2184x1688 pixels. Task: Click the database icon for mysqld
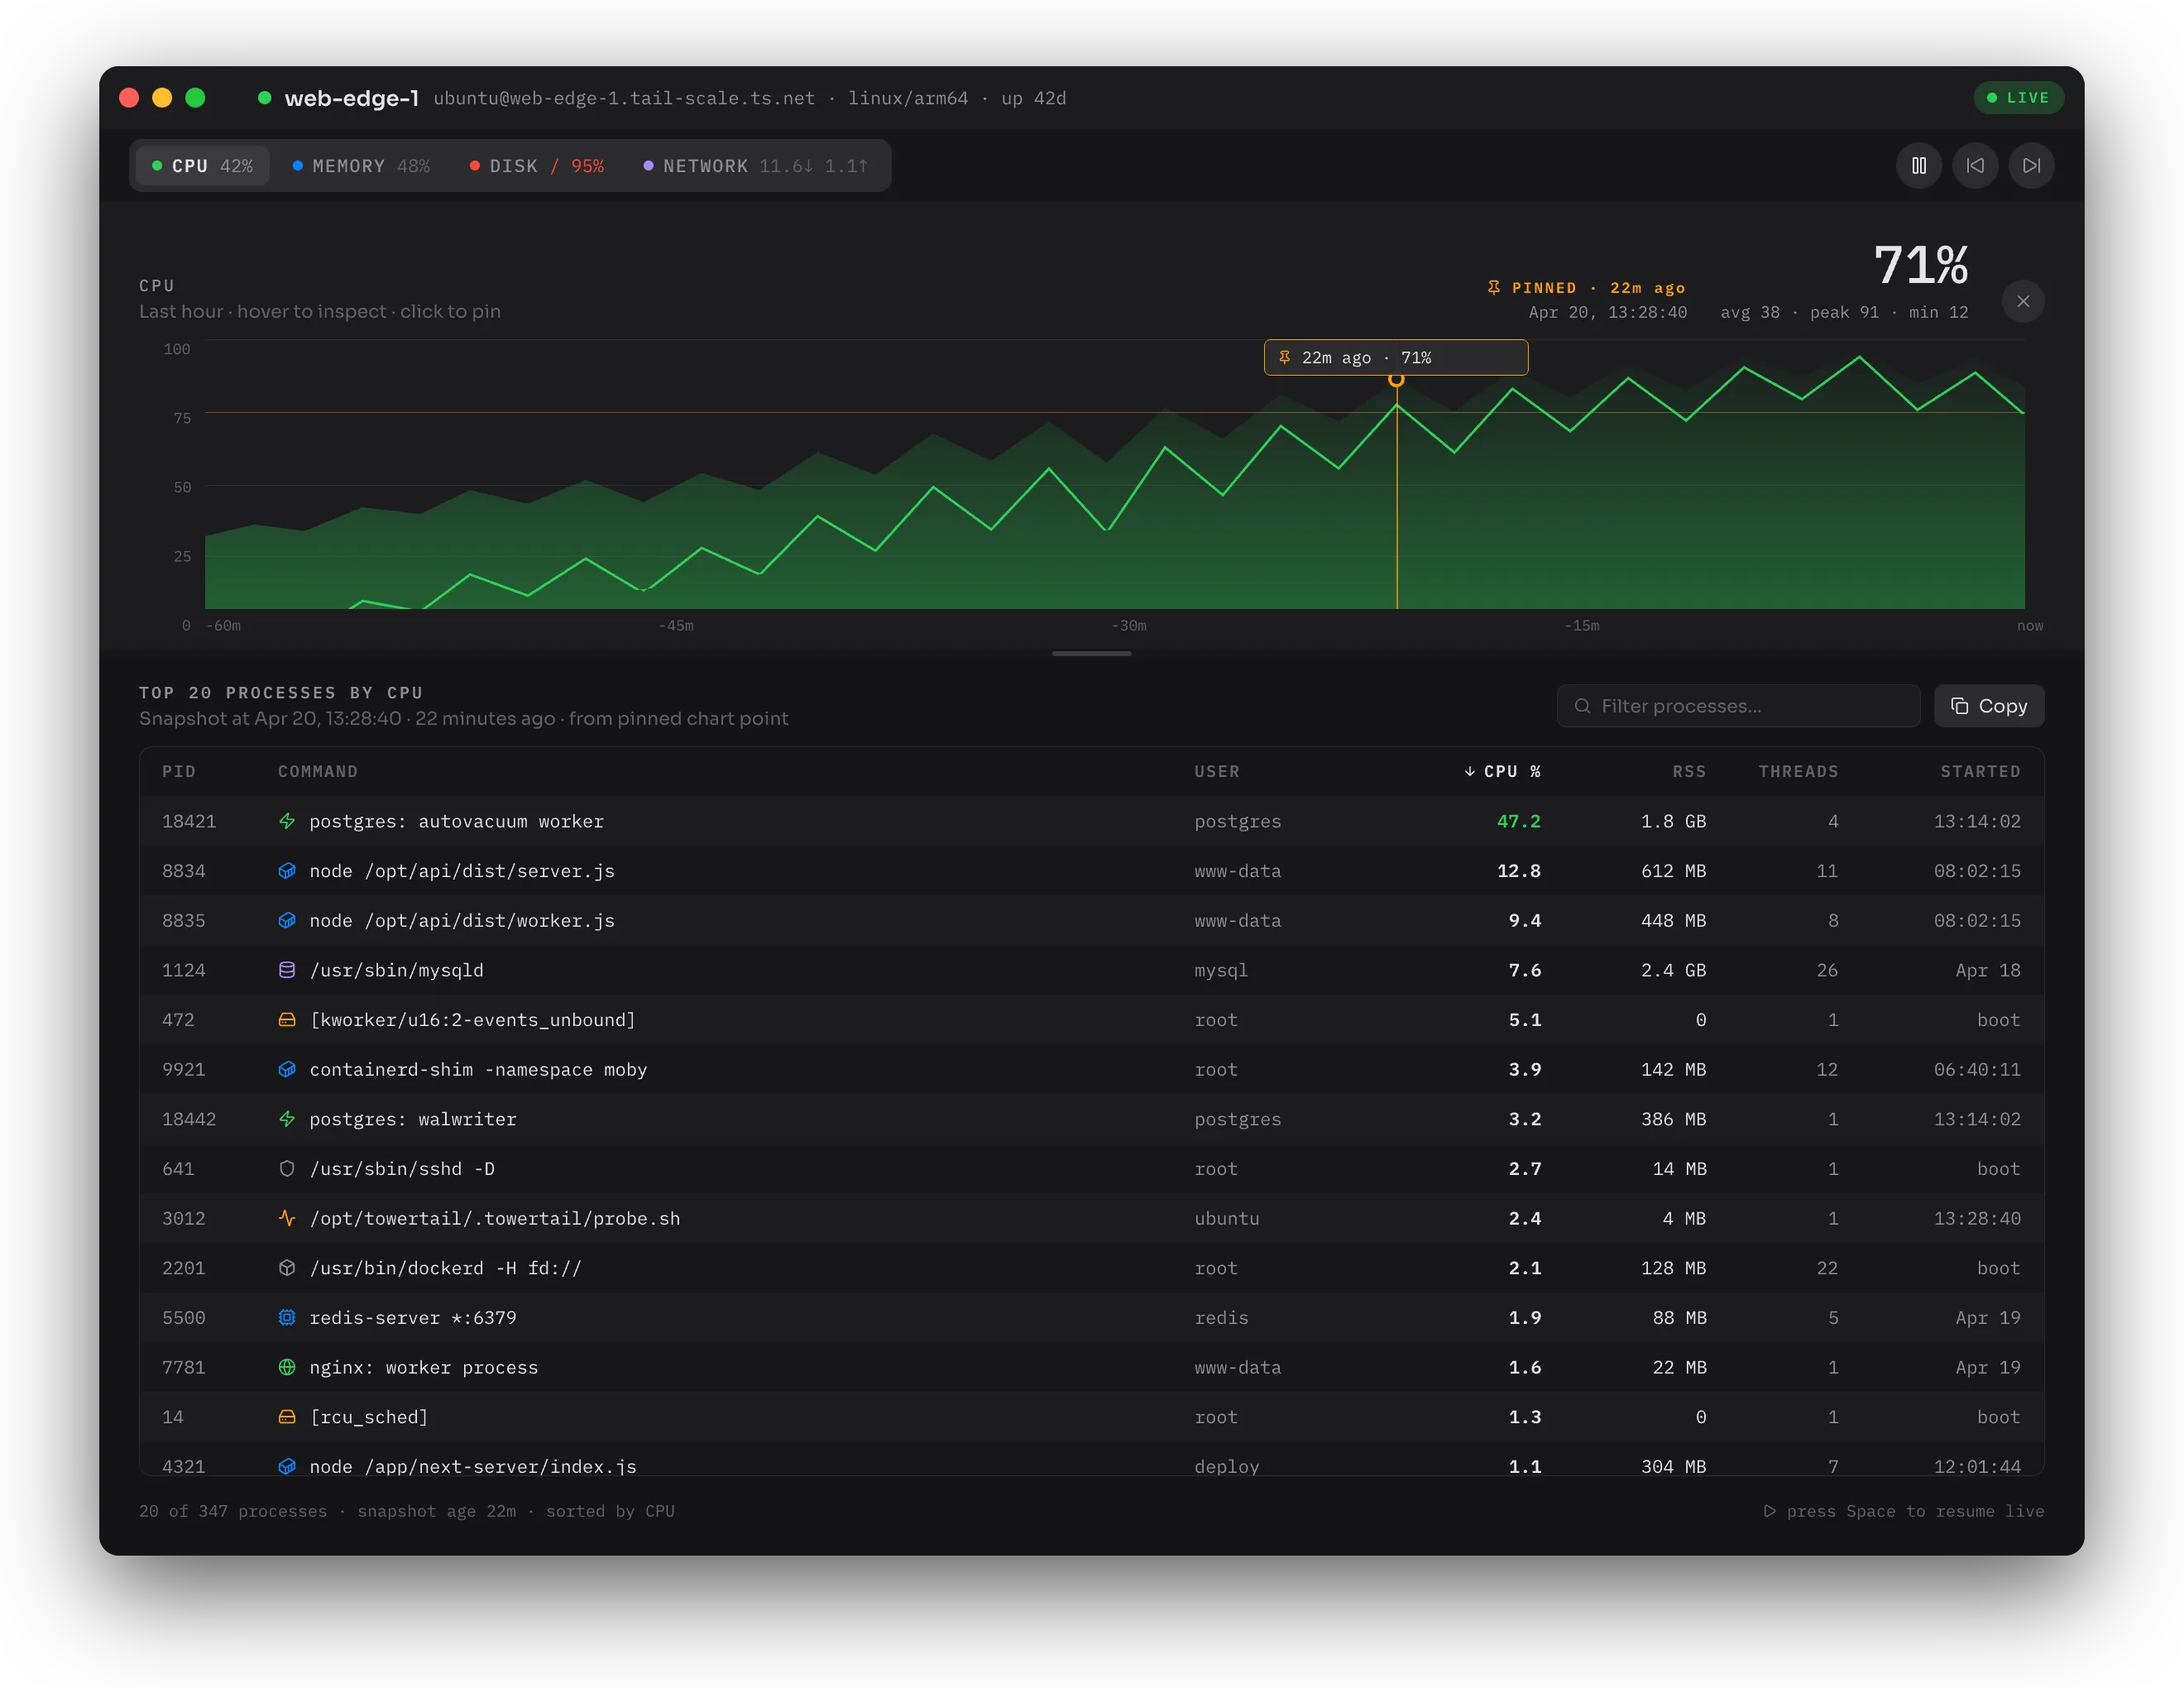[287, 970]
